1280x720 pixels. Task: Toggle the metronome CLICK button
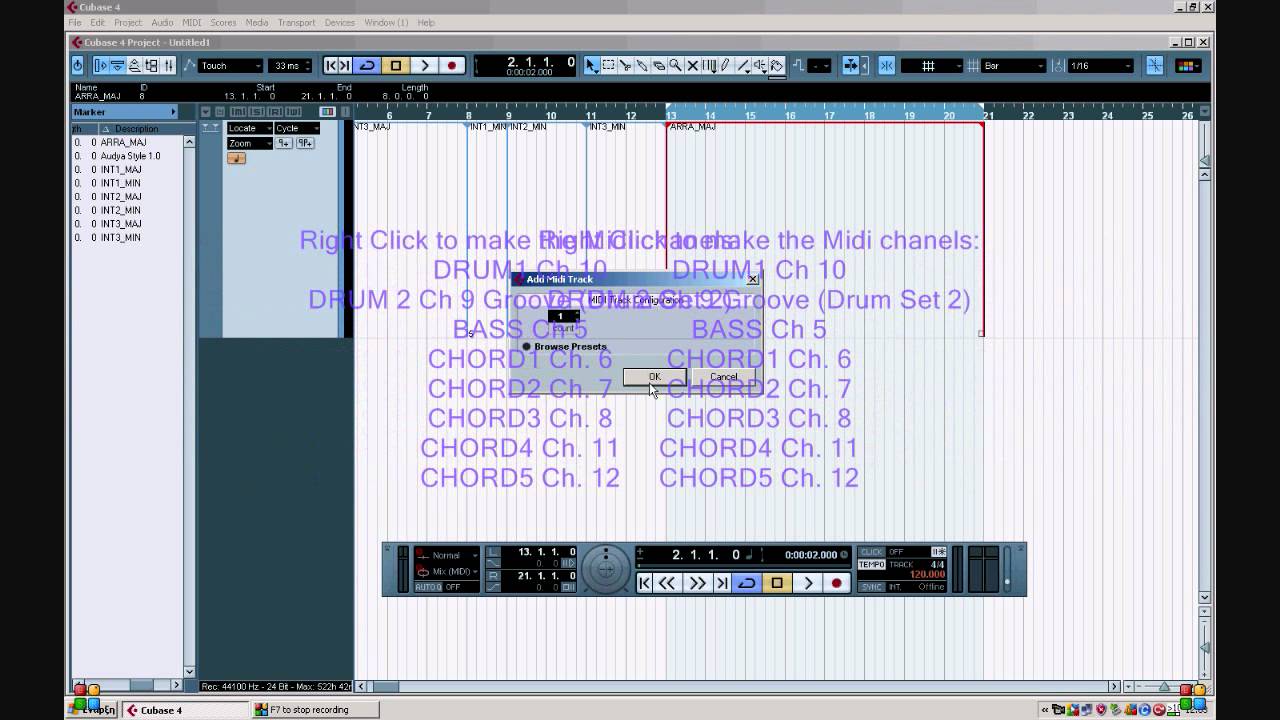pyautogui.click(x=872, y=552)
